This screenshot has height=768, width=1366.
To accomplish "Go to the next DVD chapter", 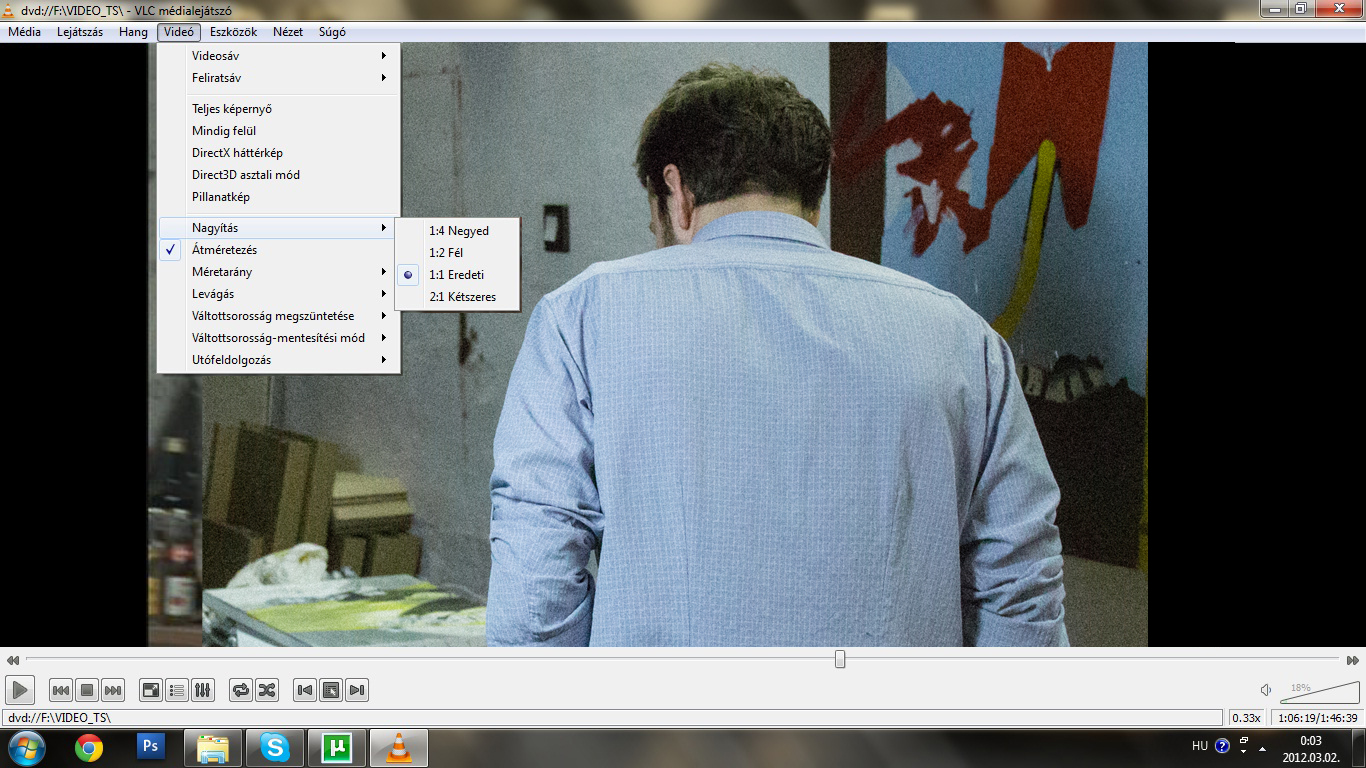I will [x=357, y=690].
